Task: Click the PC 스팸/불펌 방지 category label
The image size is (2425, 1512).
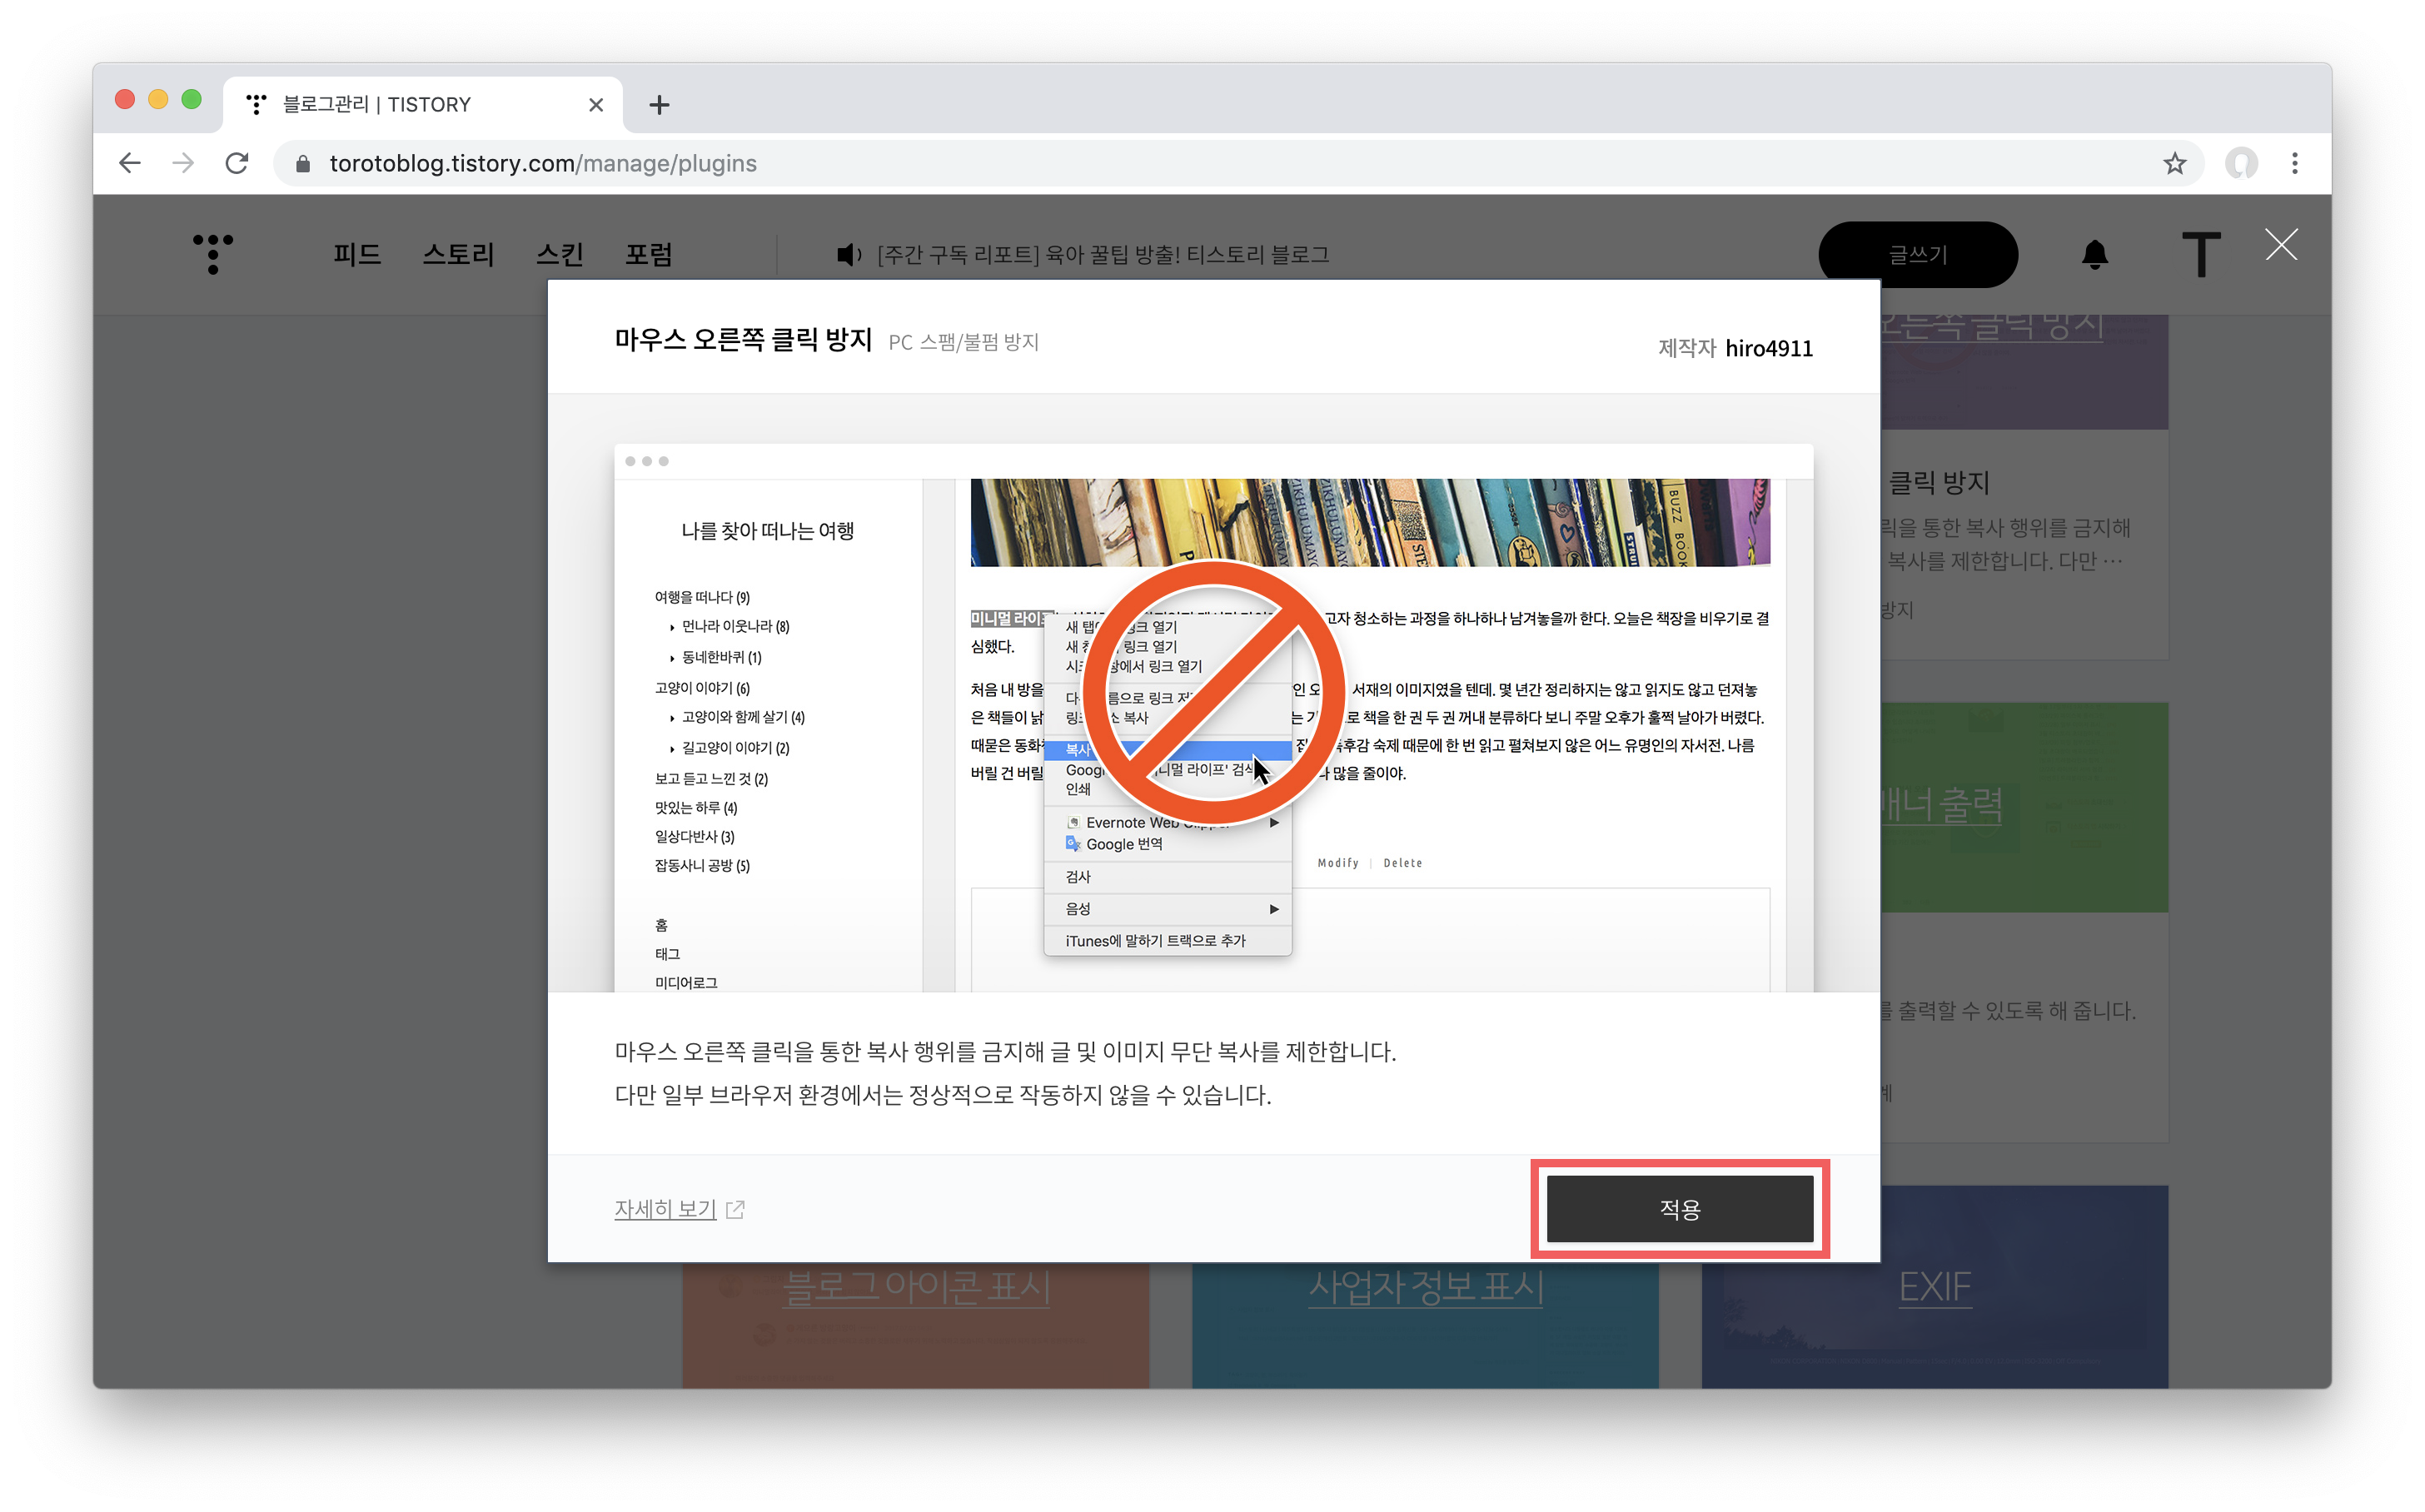Action: pyautogui.click(x=963, y=342)
